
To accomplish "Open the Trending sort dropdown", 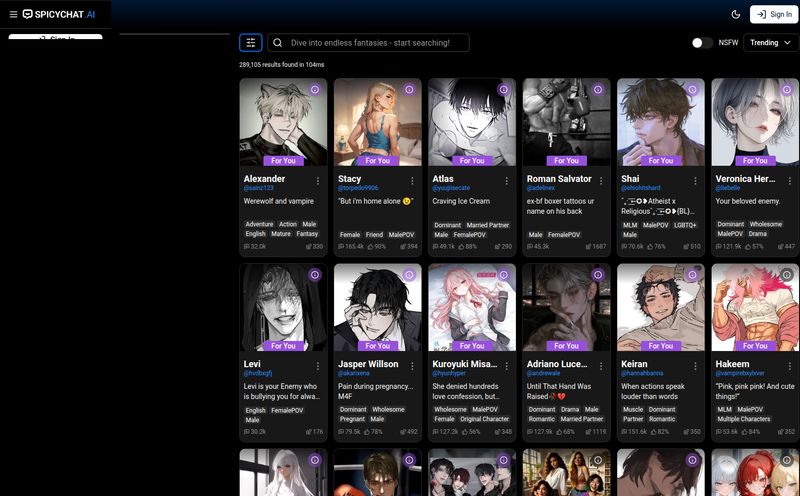I will pos(771,43).
